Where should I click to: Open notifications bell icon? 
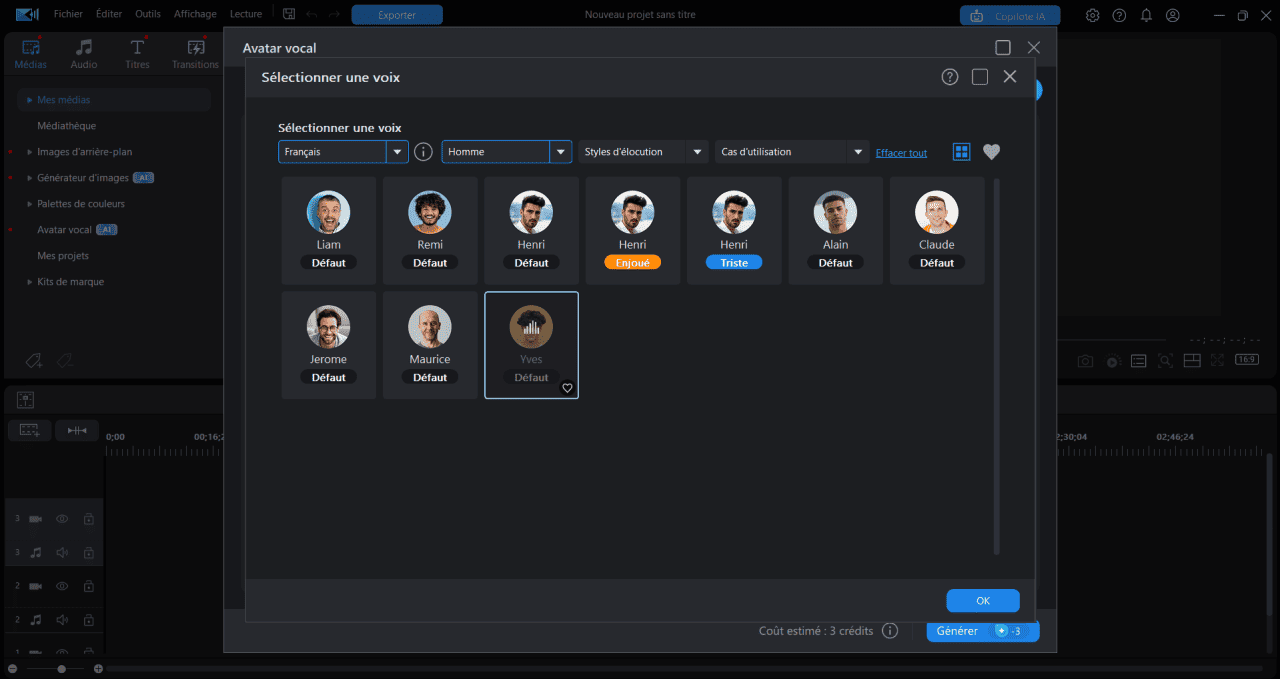1146,15
